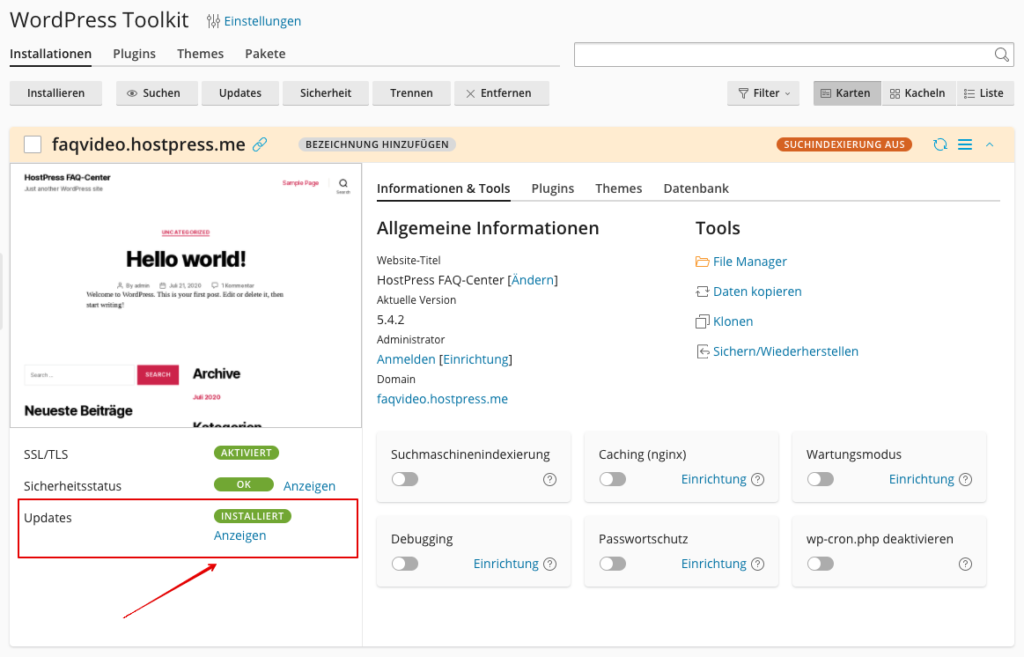The image size is (1024, 657).
Task: Click the Installieren button
Action: pyautogui.click(x=56, y=93)
